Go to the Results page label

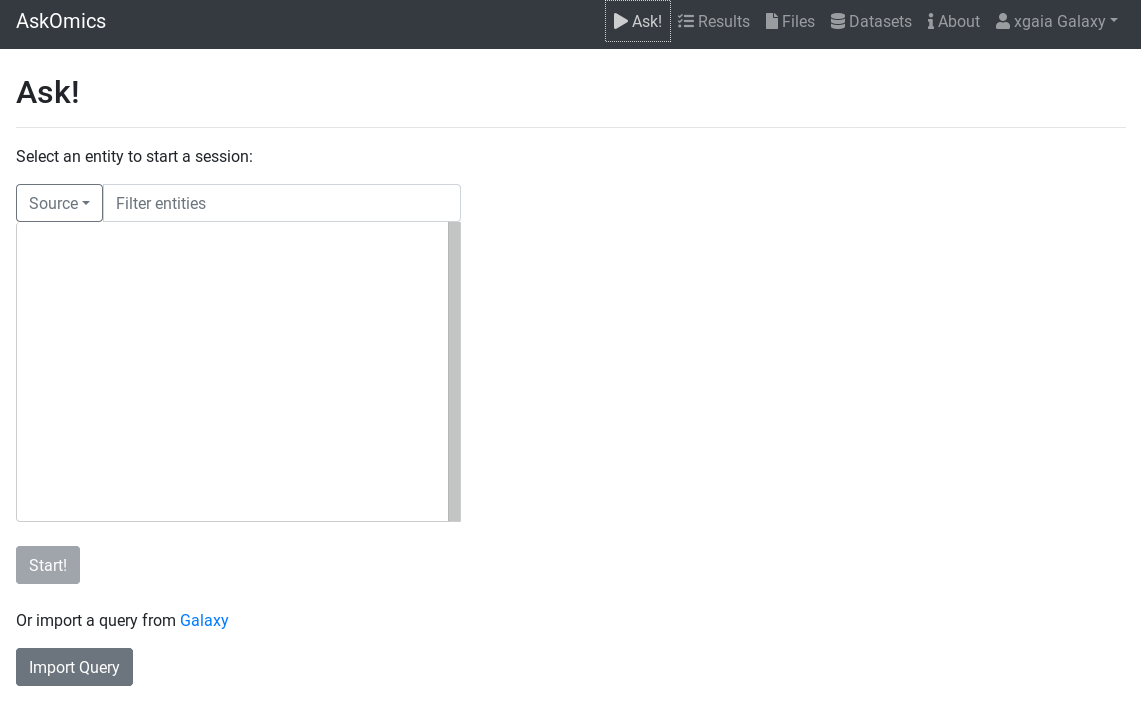point(723,22)
